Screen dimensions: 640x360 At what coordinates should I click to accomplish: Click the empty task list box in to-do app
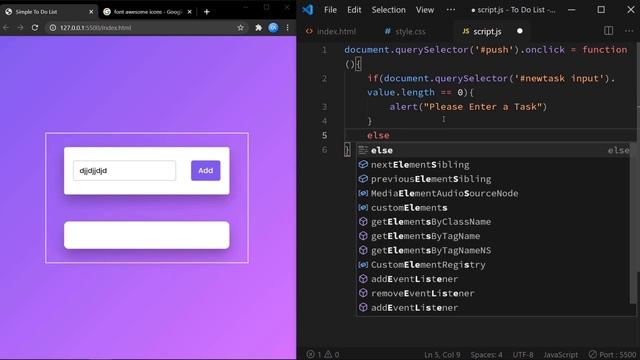(x=147, y=235)
